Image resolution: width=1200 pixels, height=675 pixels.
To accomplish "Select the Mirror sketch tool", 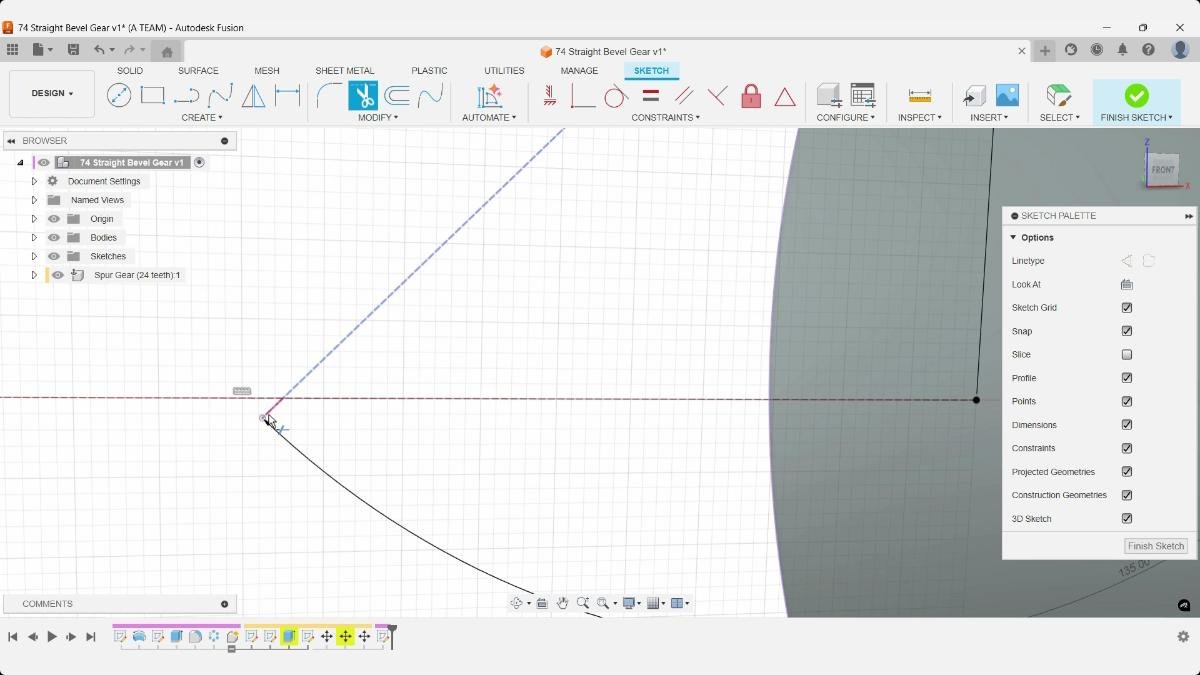I will [x=254, y=96].
